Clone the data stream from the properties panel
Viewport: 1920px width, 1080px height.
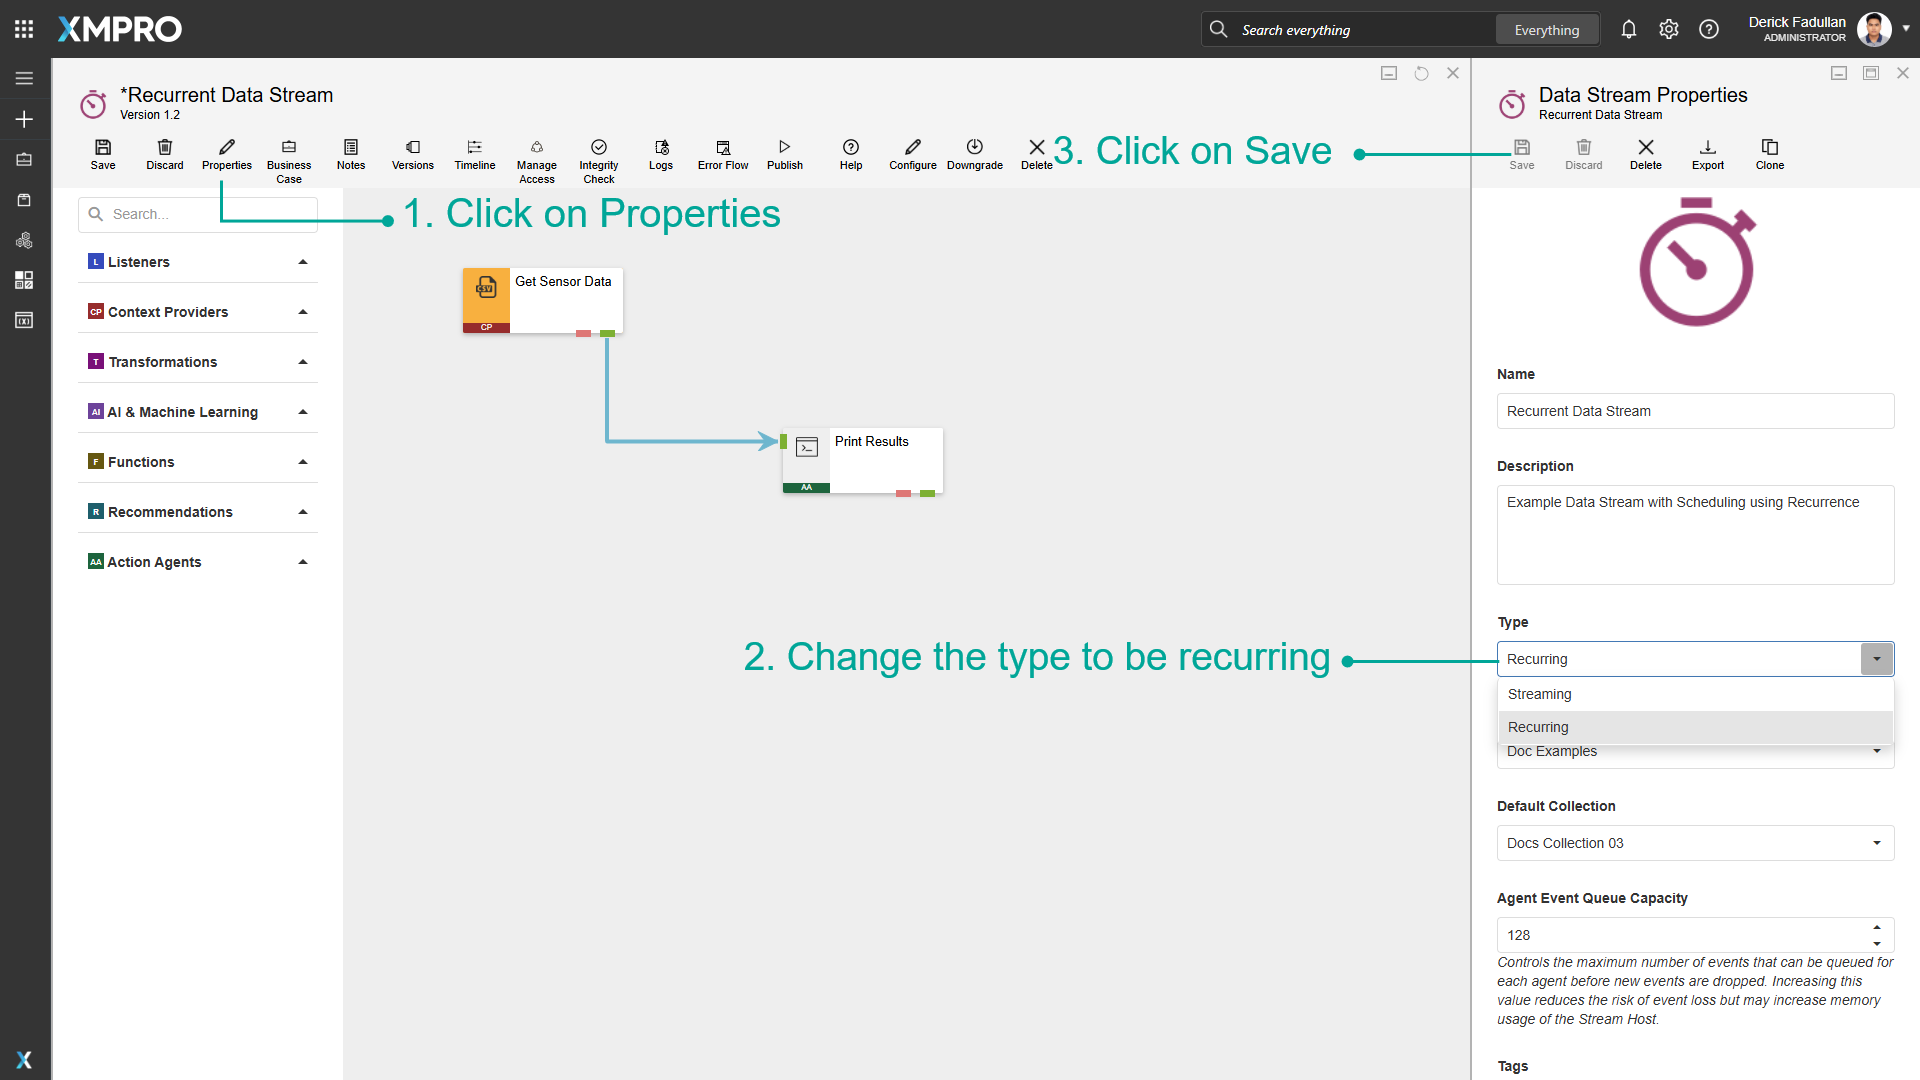tap(1769, 155)
